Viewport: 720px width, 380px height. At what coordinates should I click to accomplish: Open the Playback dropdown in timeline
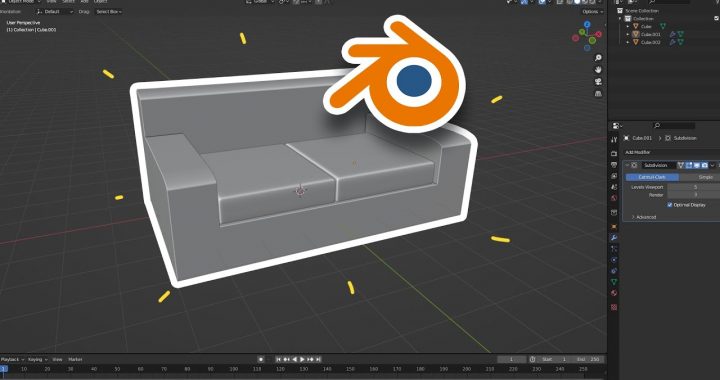click(12, 359)
